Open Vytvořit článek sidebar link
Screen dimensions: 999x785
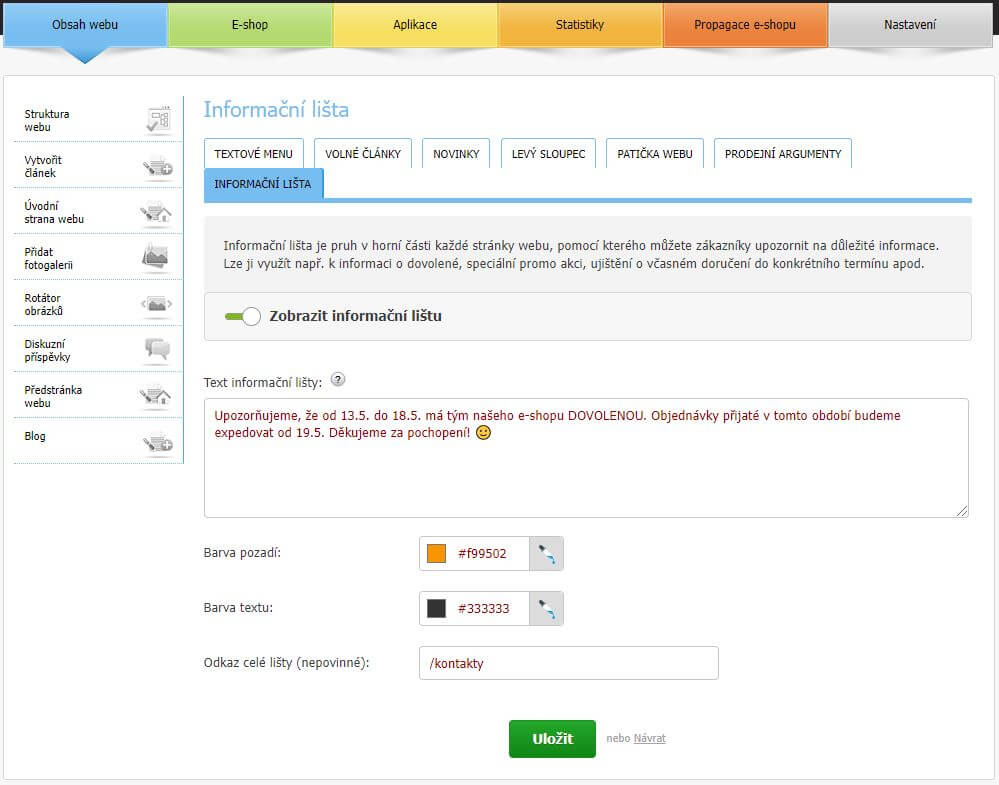coord(43,166)
